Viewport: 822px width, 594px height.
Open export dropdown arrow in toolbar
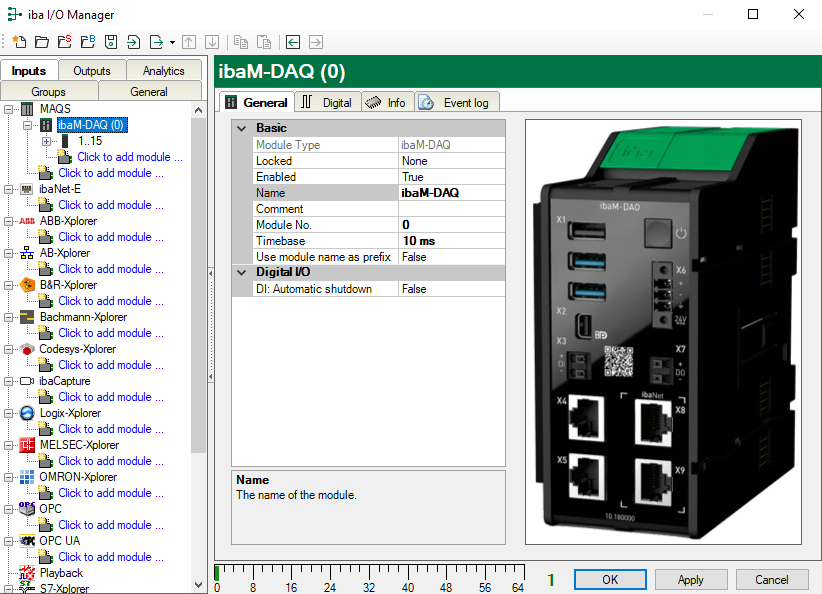(x=172, y=42)
